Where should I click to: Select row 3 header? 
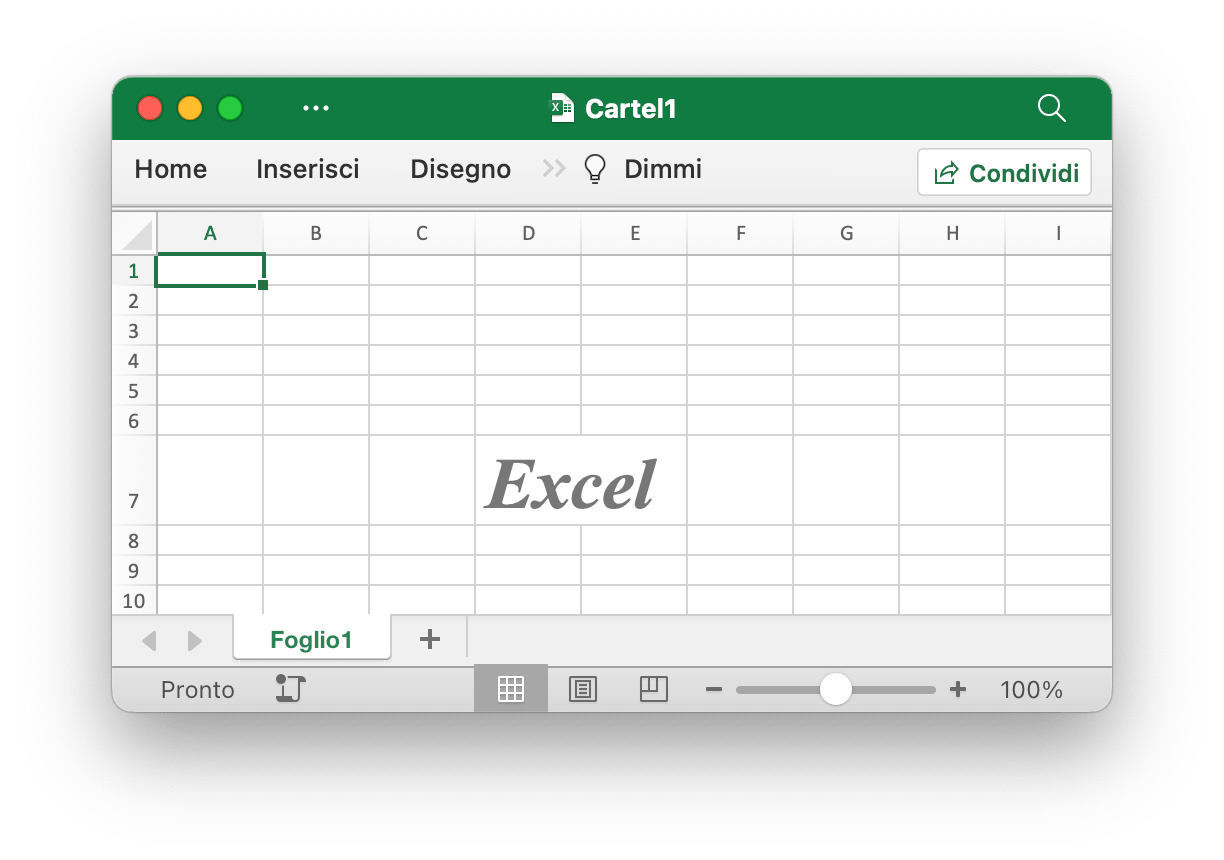point(134,330)
